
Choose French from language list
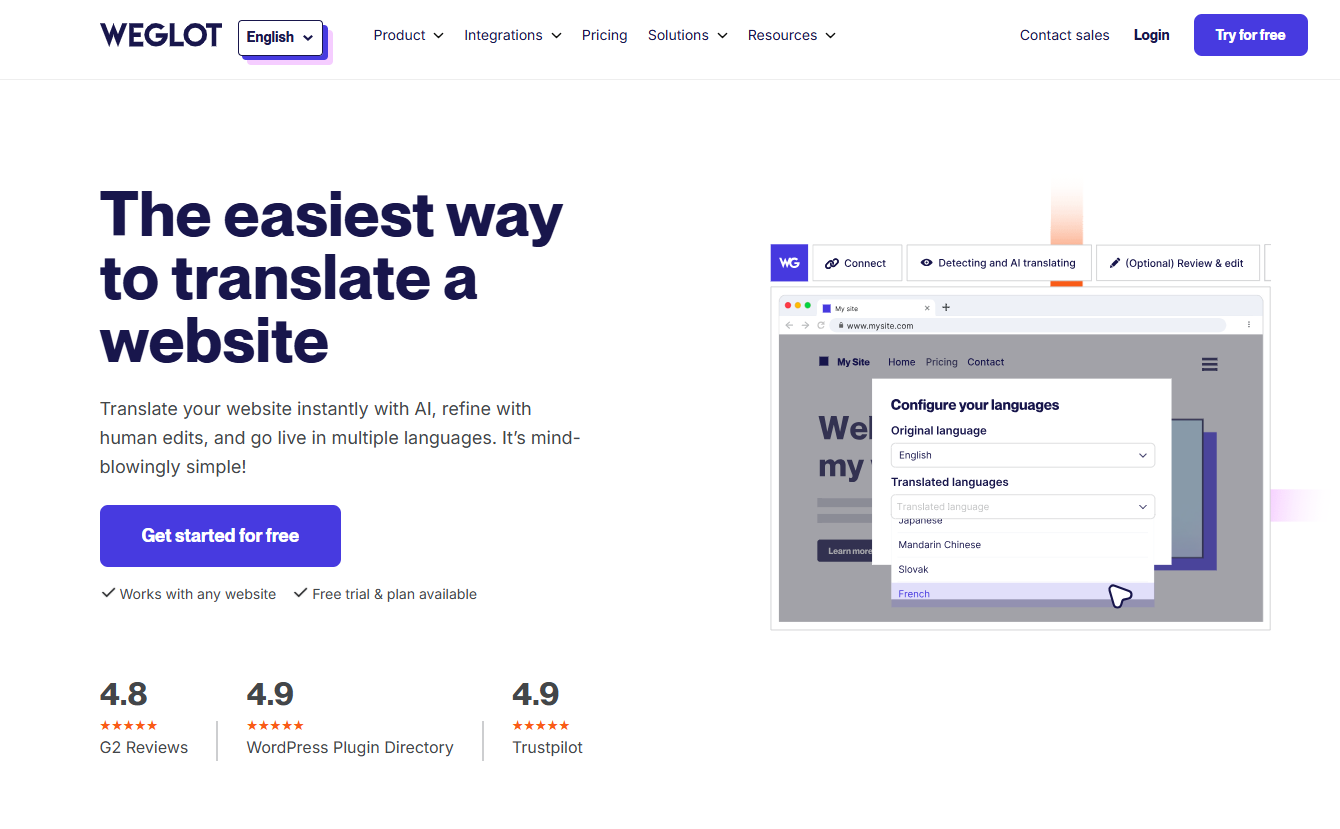click(1023, 594)
